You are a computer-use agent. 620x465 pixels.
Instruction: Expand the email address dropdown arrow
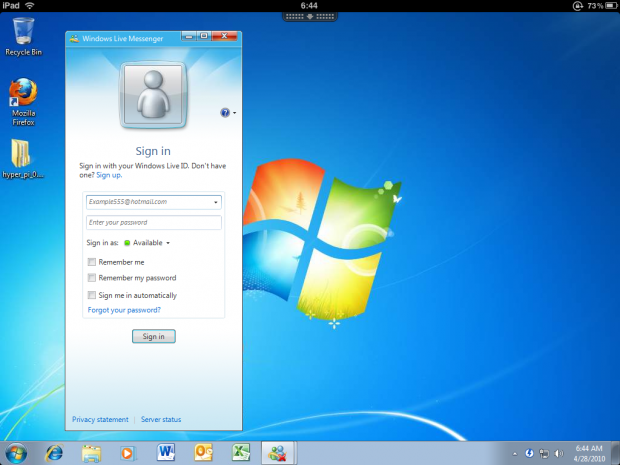[215, 202]
